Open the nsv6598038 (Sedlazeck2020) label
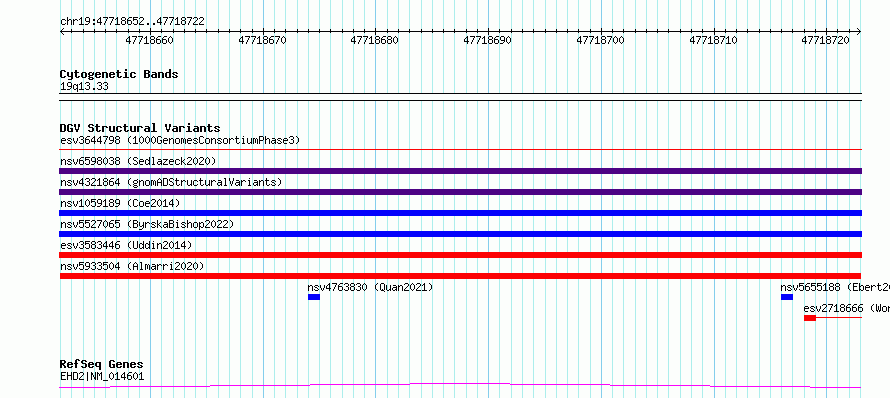Viewport: 890px width, 398px height. tap(138, 161)
